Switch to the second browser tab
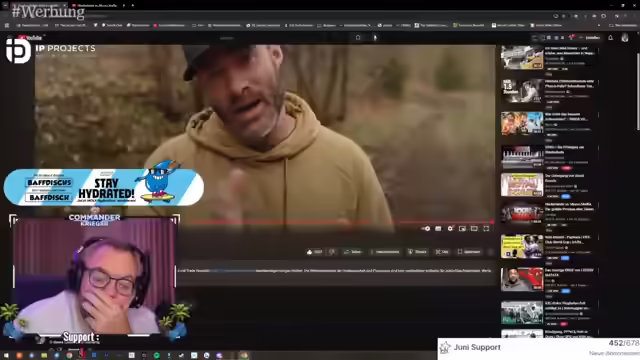Image resolution: width=640 pixels, height=360 pixels. click(x=97, y=6)
